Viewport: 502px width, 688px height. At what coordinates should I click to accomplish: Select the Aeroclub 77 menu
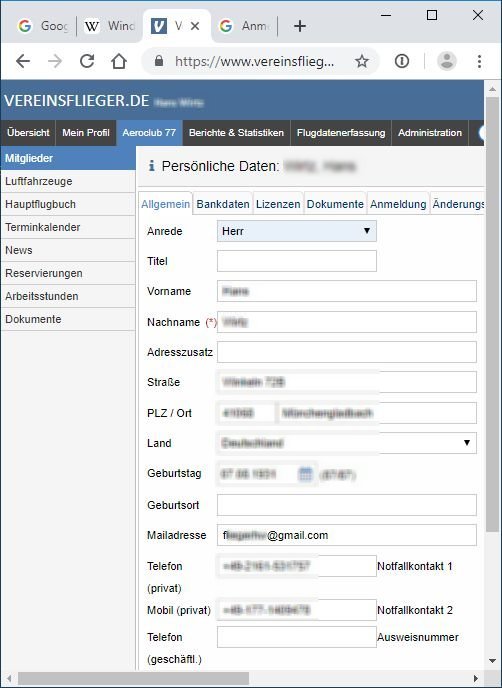pyautogui.click(x=149, y=133)
